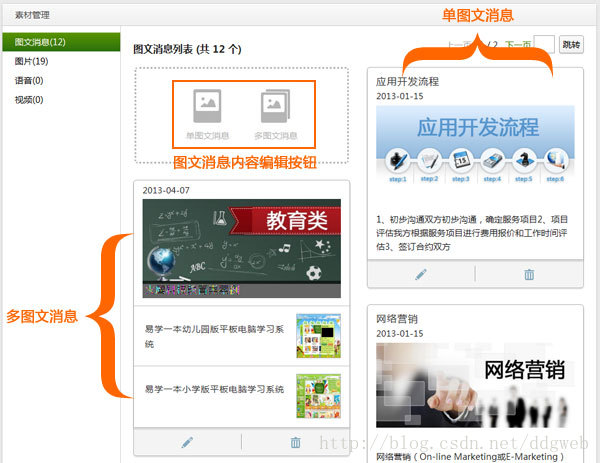Screen dimensions: 600x463
Task: Focus the page number input box
Action: click(x=544, y=44)
